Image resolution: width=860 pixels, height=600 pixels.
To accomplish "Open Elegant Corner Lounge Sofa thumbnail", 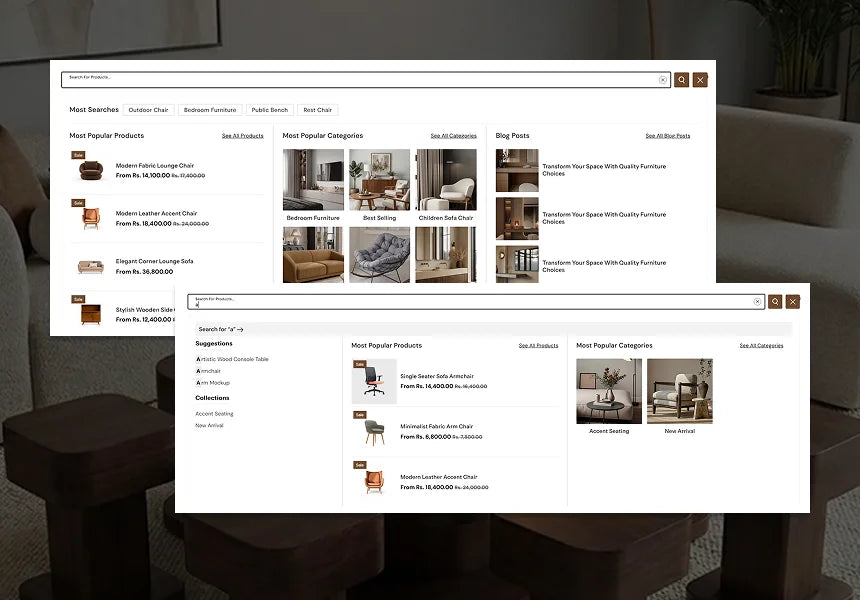I will 90,267.
